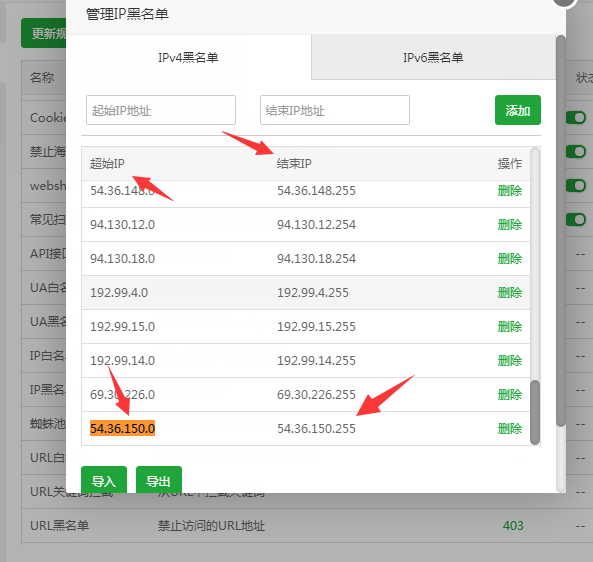Viewport: 593px width, 562px height.
Task: Delete the 192.99.15.0 range entry
Action: [509, 327]
